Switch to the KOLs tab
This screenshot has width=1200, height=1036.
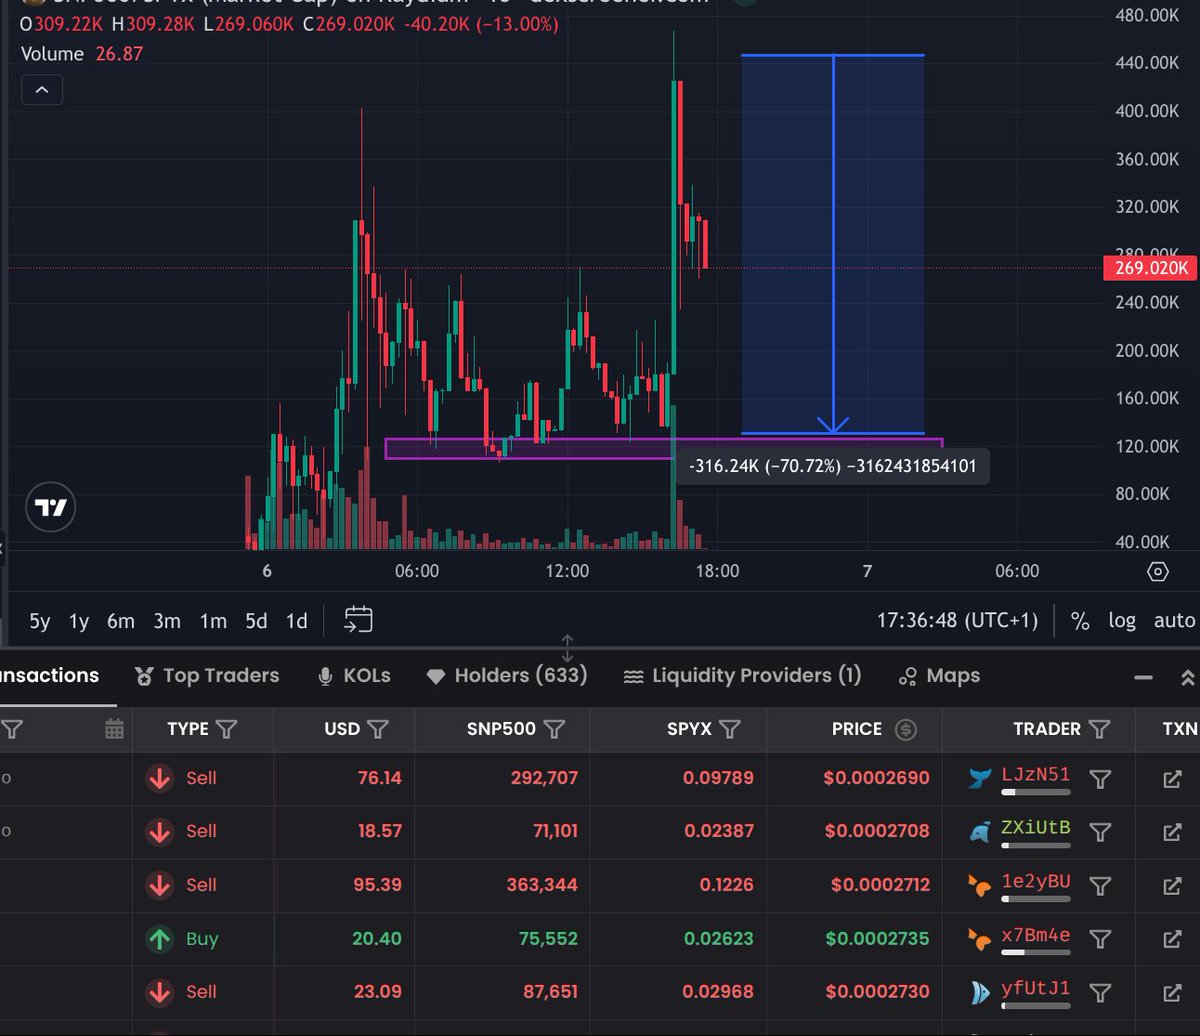click(354, 676)
